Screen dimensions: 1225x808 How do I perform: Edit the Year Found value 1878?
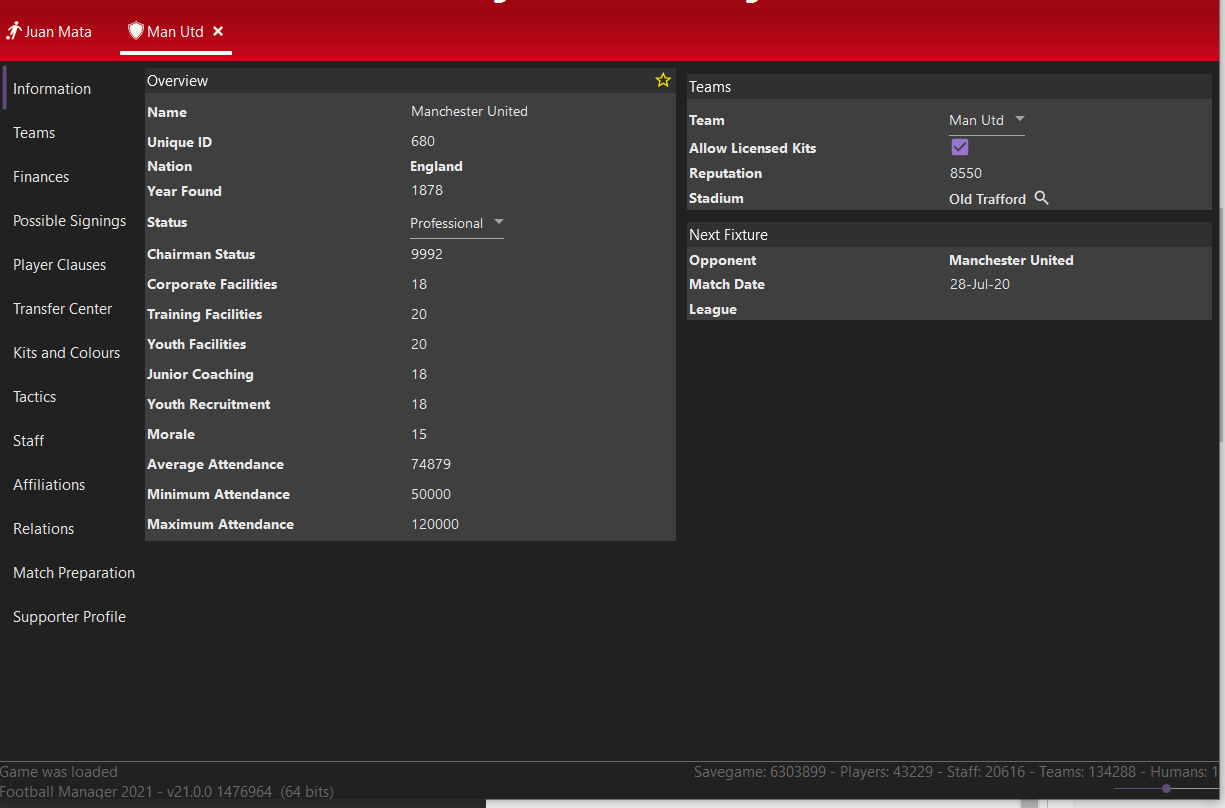coord(427,190)
